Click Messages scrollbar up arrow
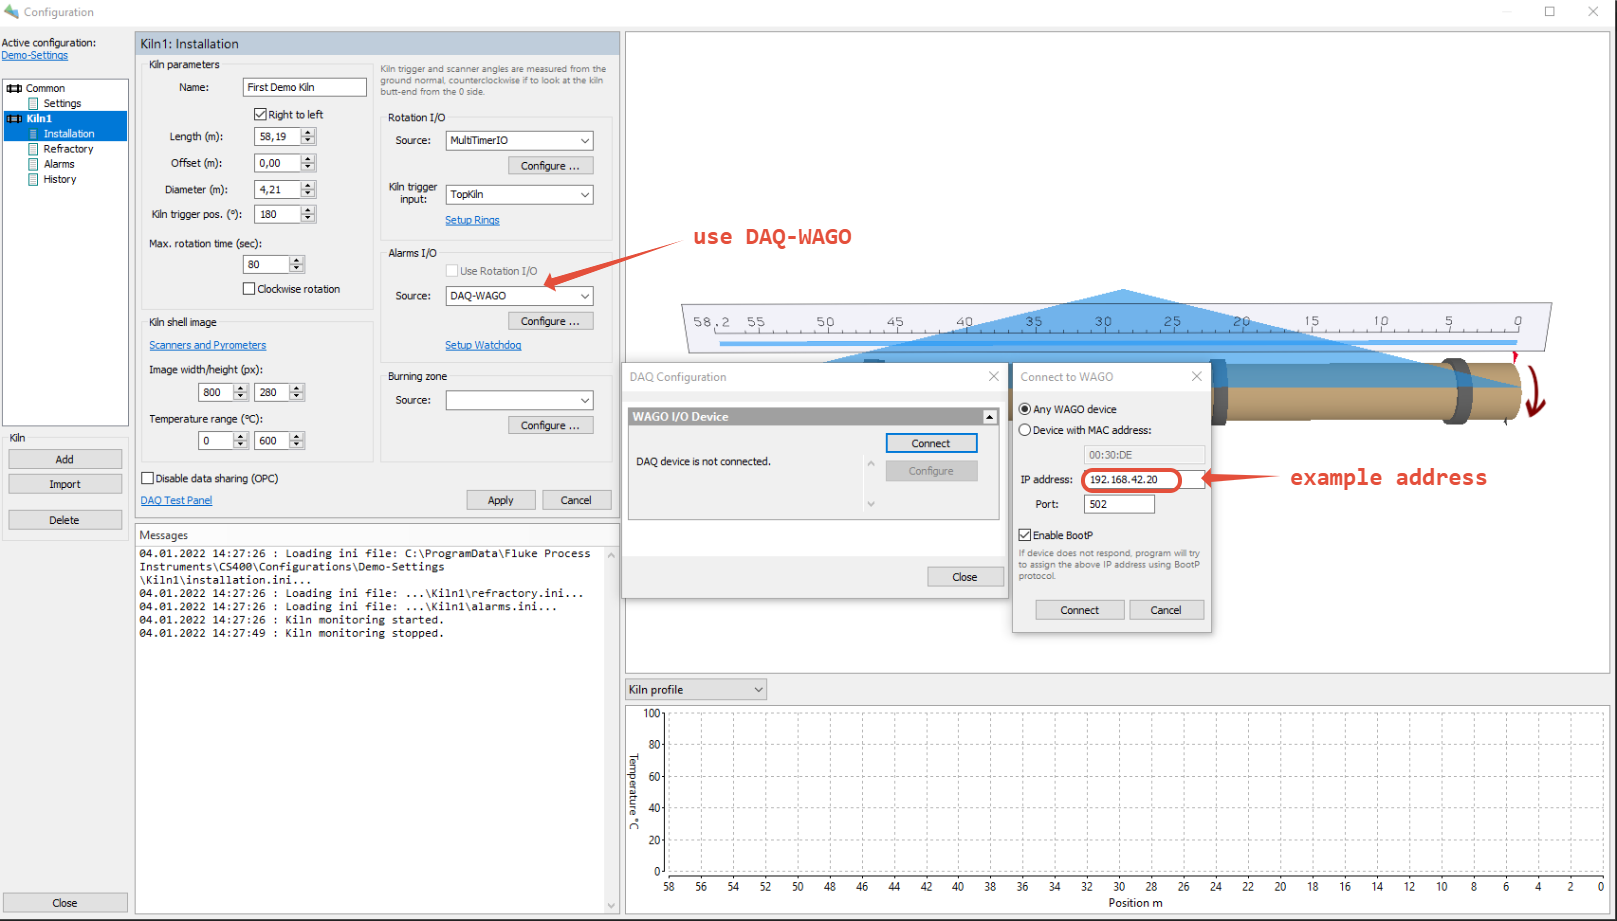 click(x=611, y=555)
